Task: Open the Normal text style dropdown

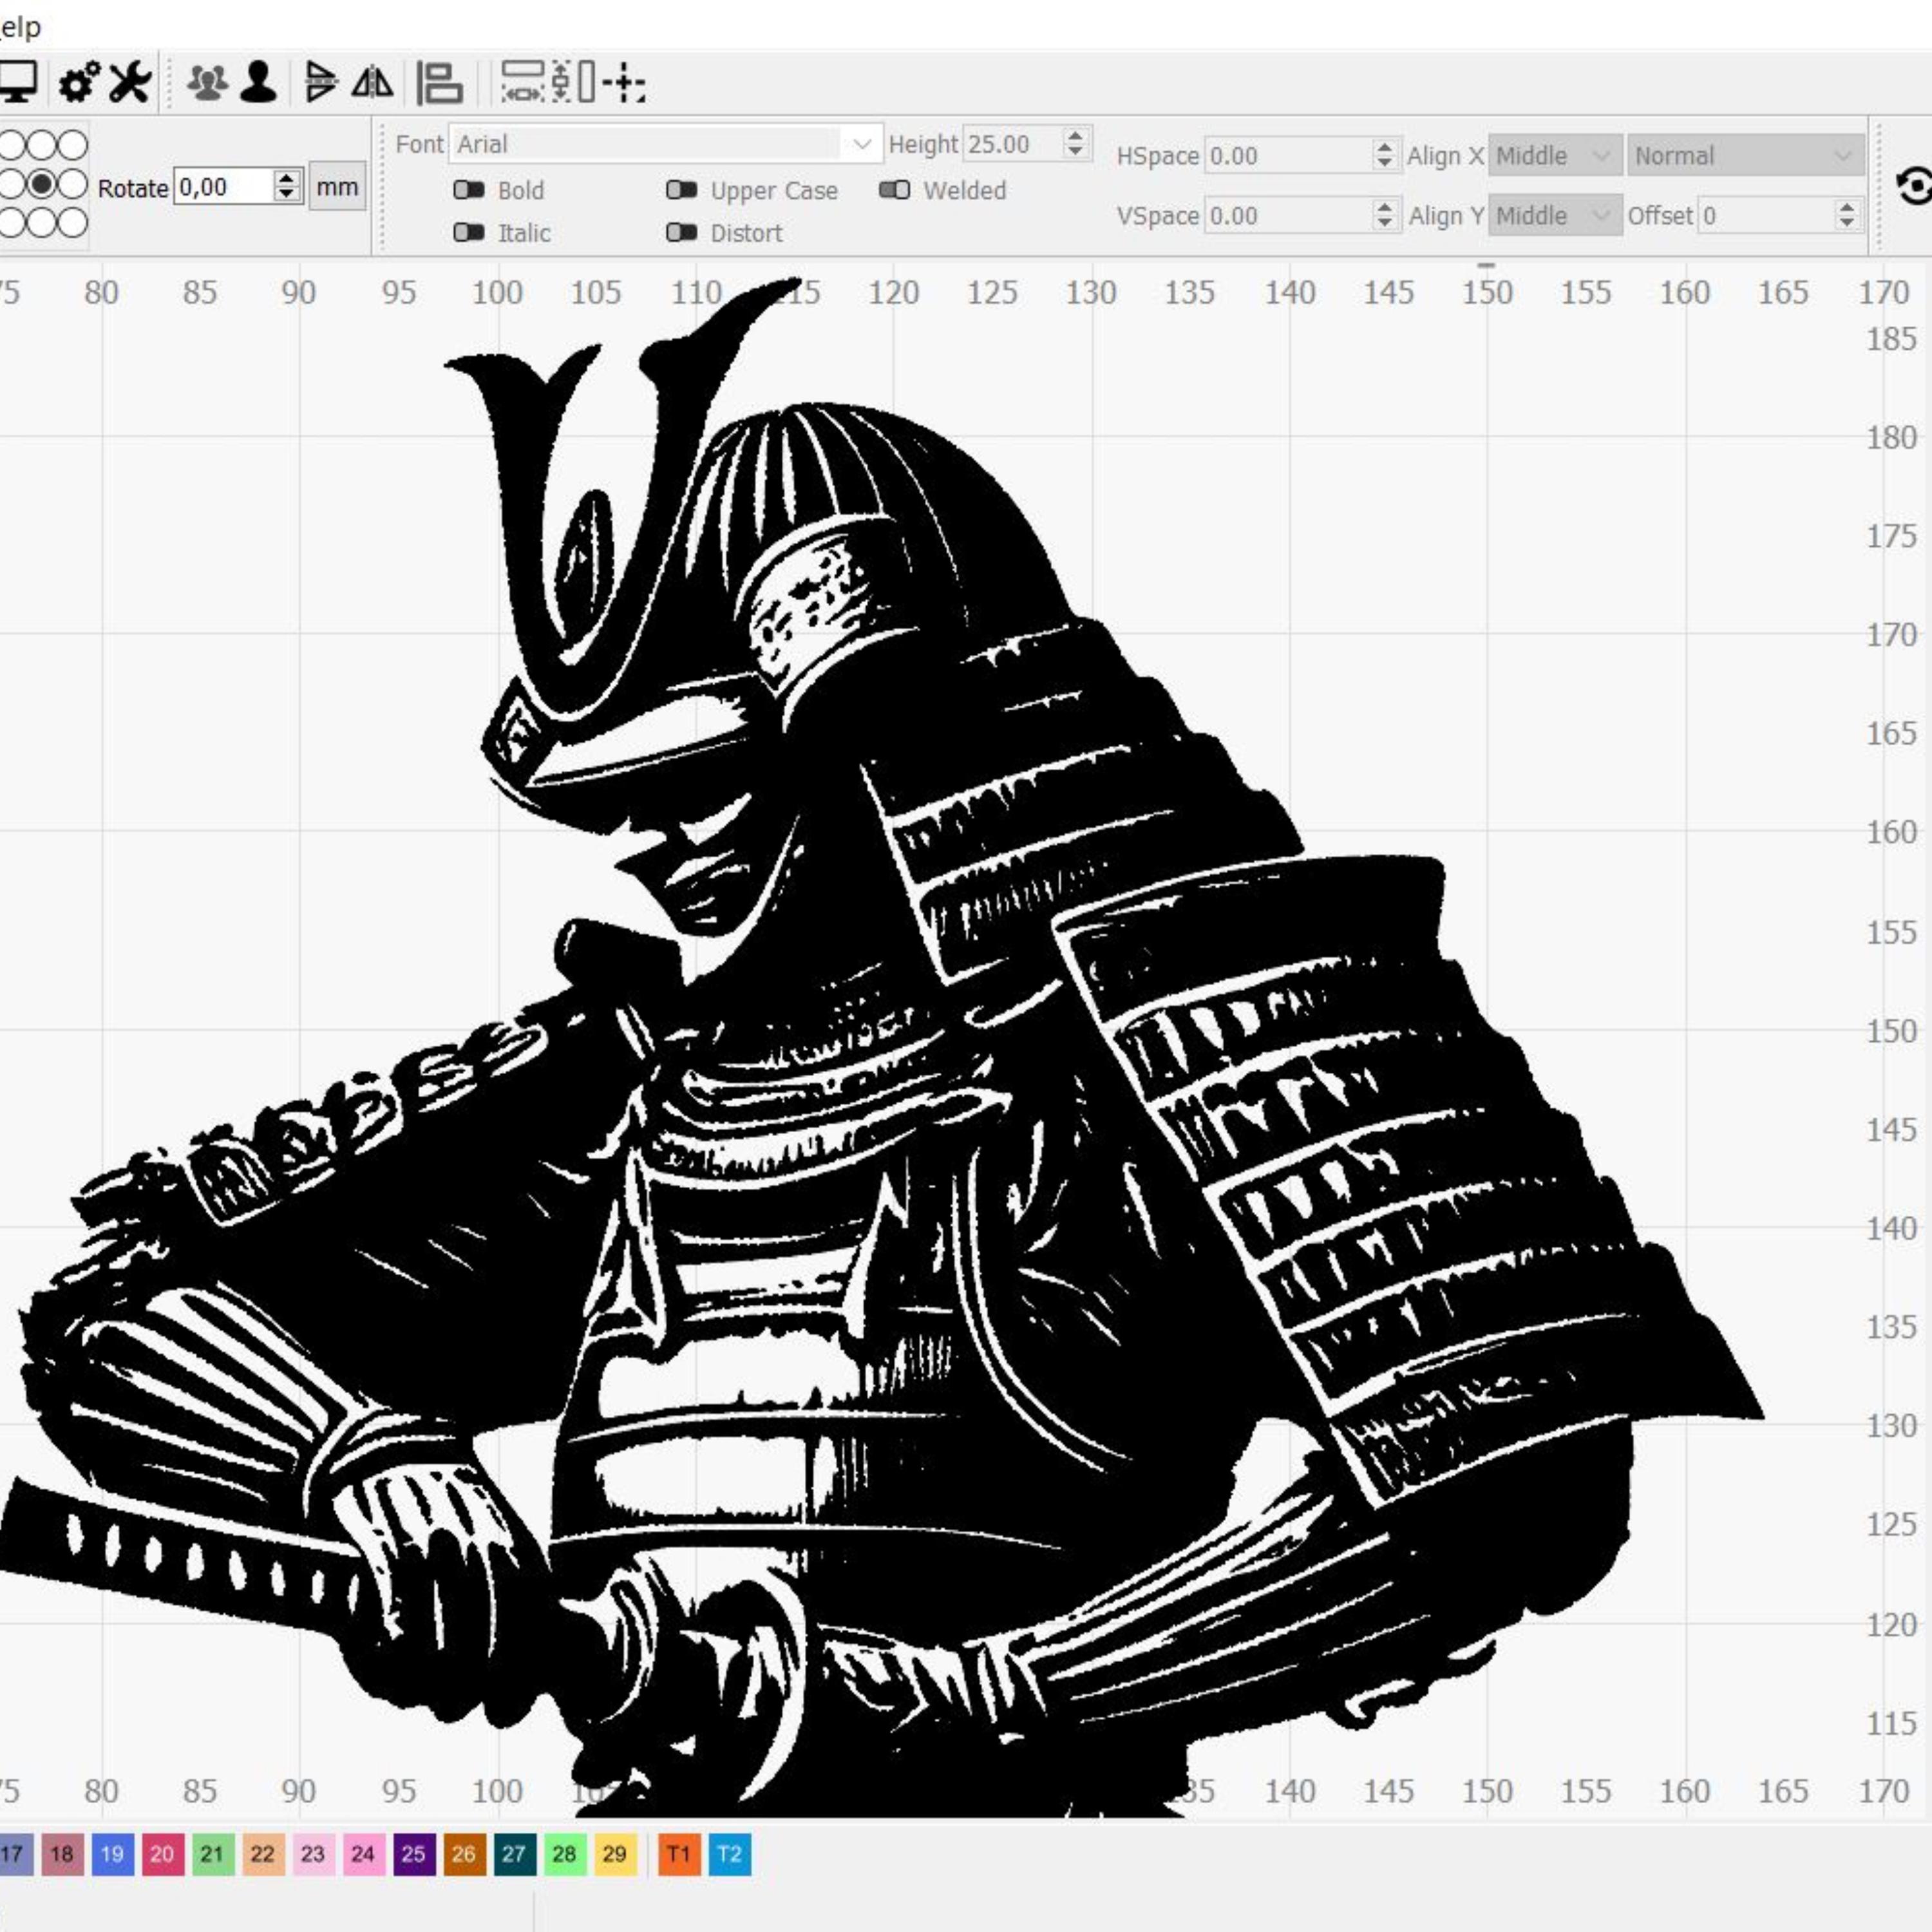Action: [1745, 156]
